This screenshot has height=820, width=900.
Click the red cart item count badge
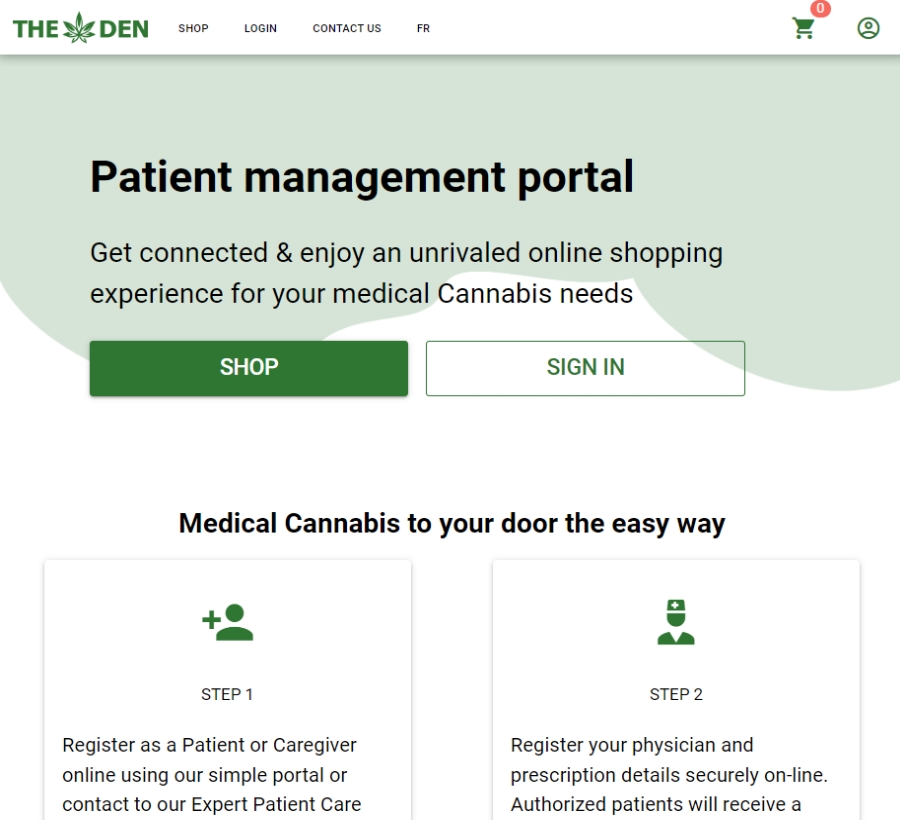pos(820,8)
